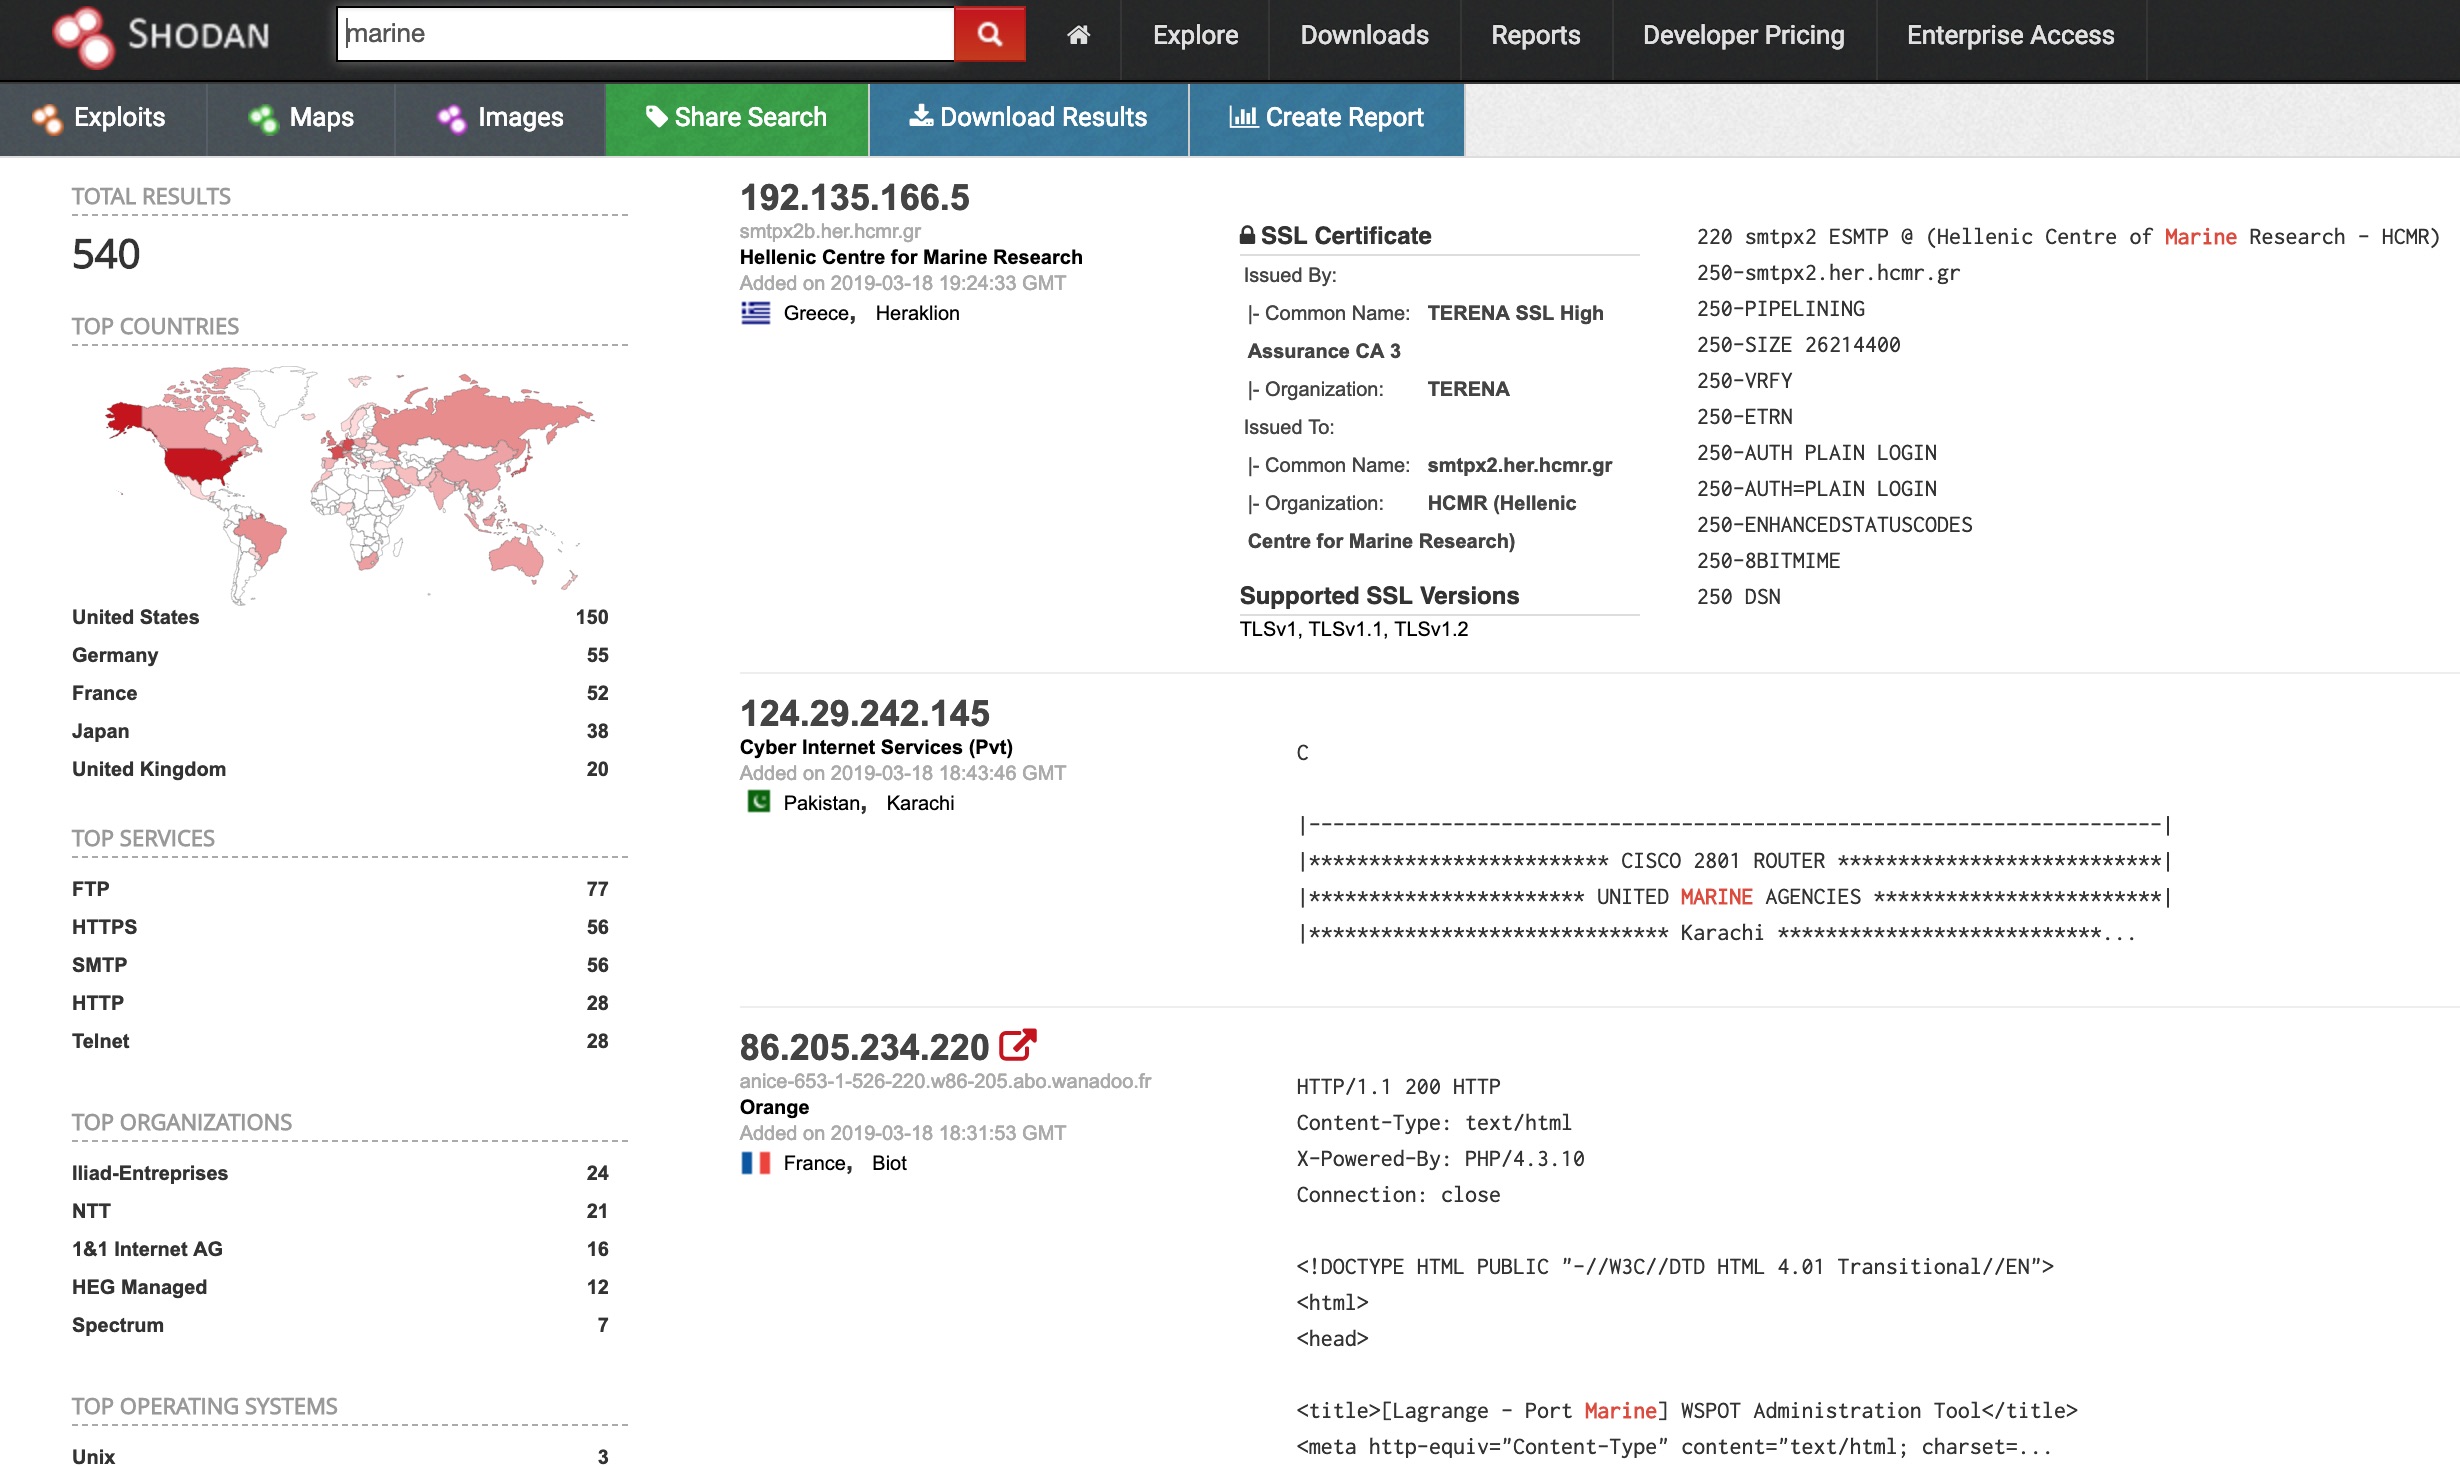This screenshot has width=2460, height=1466.
Task: Click the green Maps icon
Action: [263, 118]
